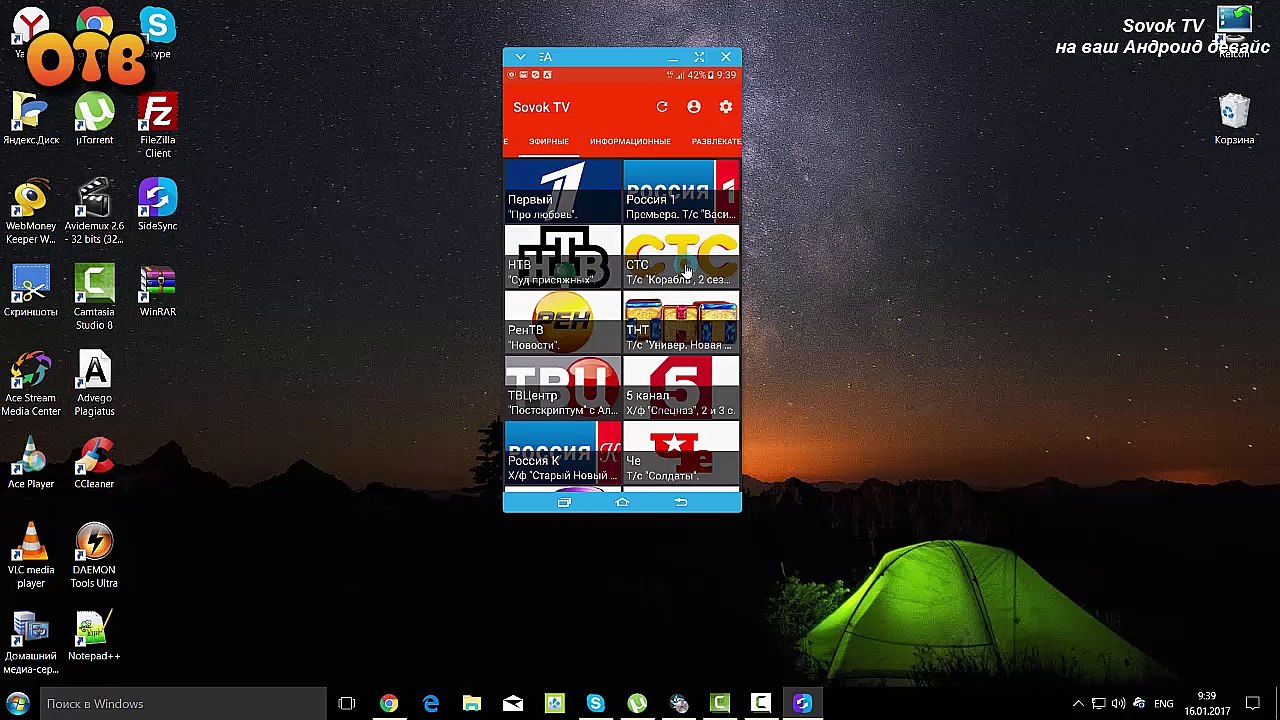Open the Ace Stream Media Center shortcut

point(31,384)
